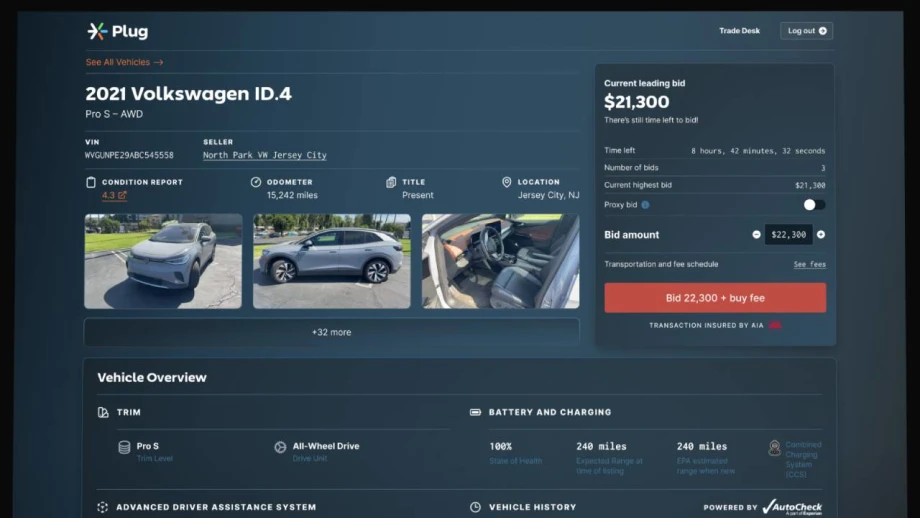Screen dimensions: 920x518
Task: Open the front view car photo
Action: coord(163,261)
